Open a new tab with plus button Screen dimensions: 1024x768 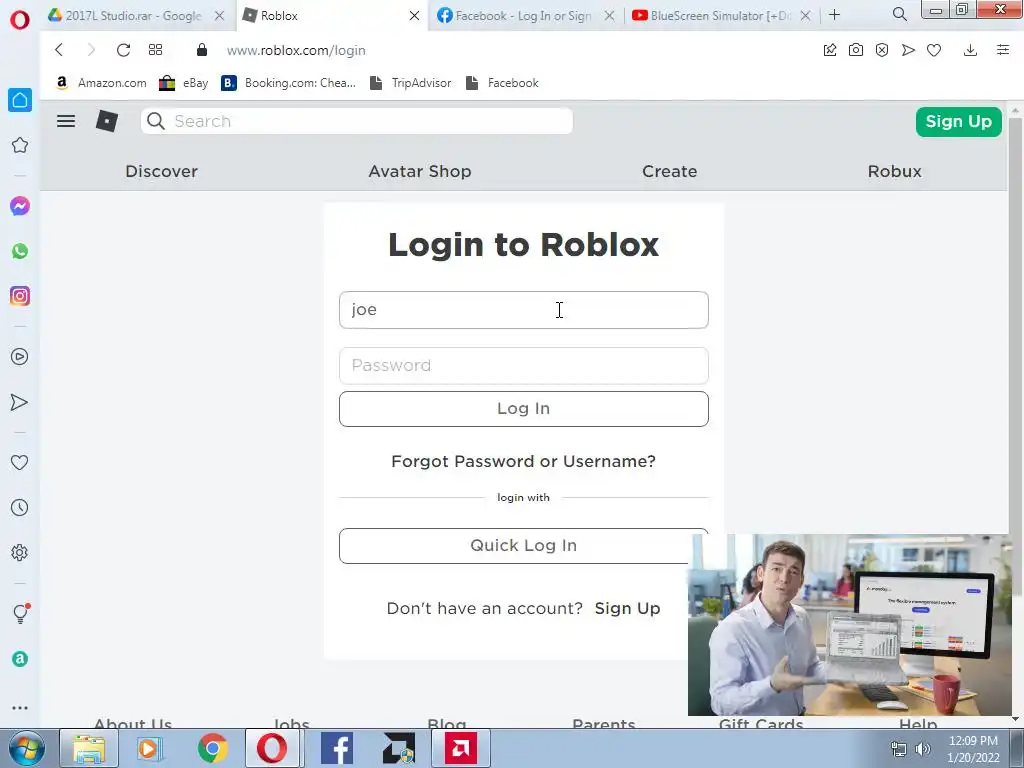point(835,14)
